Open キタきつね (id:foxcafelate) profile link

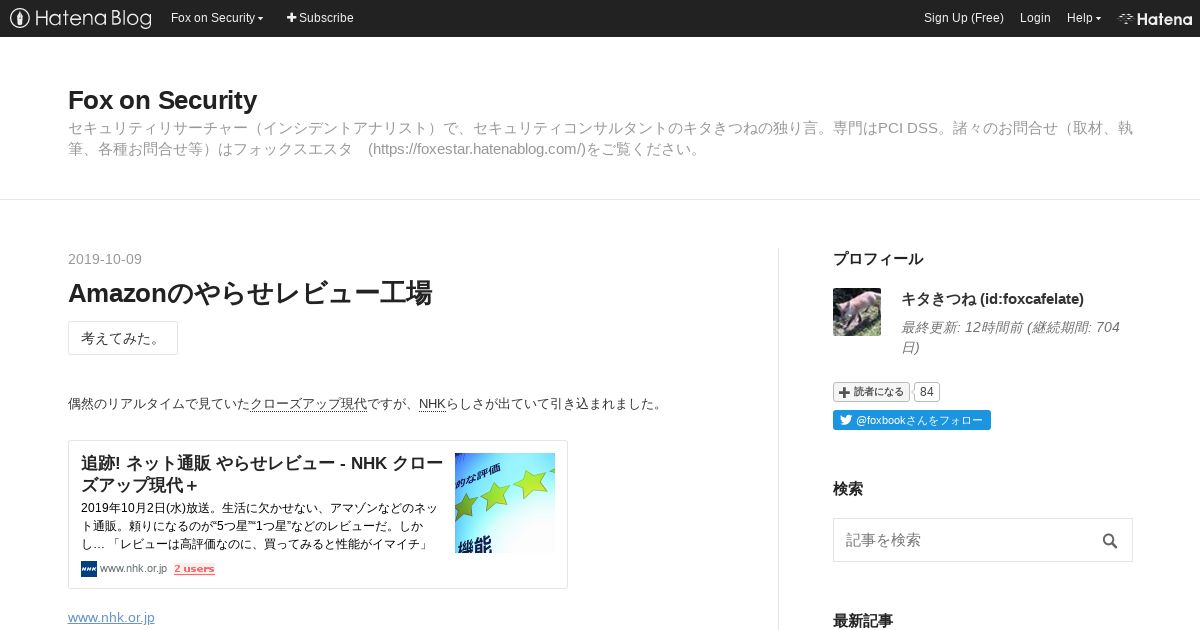(992, 299)
